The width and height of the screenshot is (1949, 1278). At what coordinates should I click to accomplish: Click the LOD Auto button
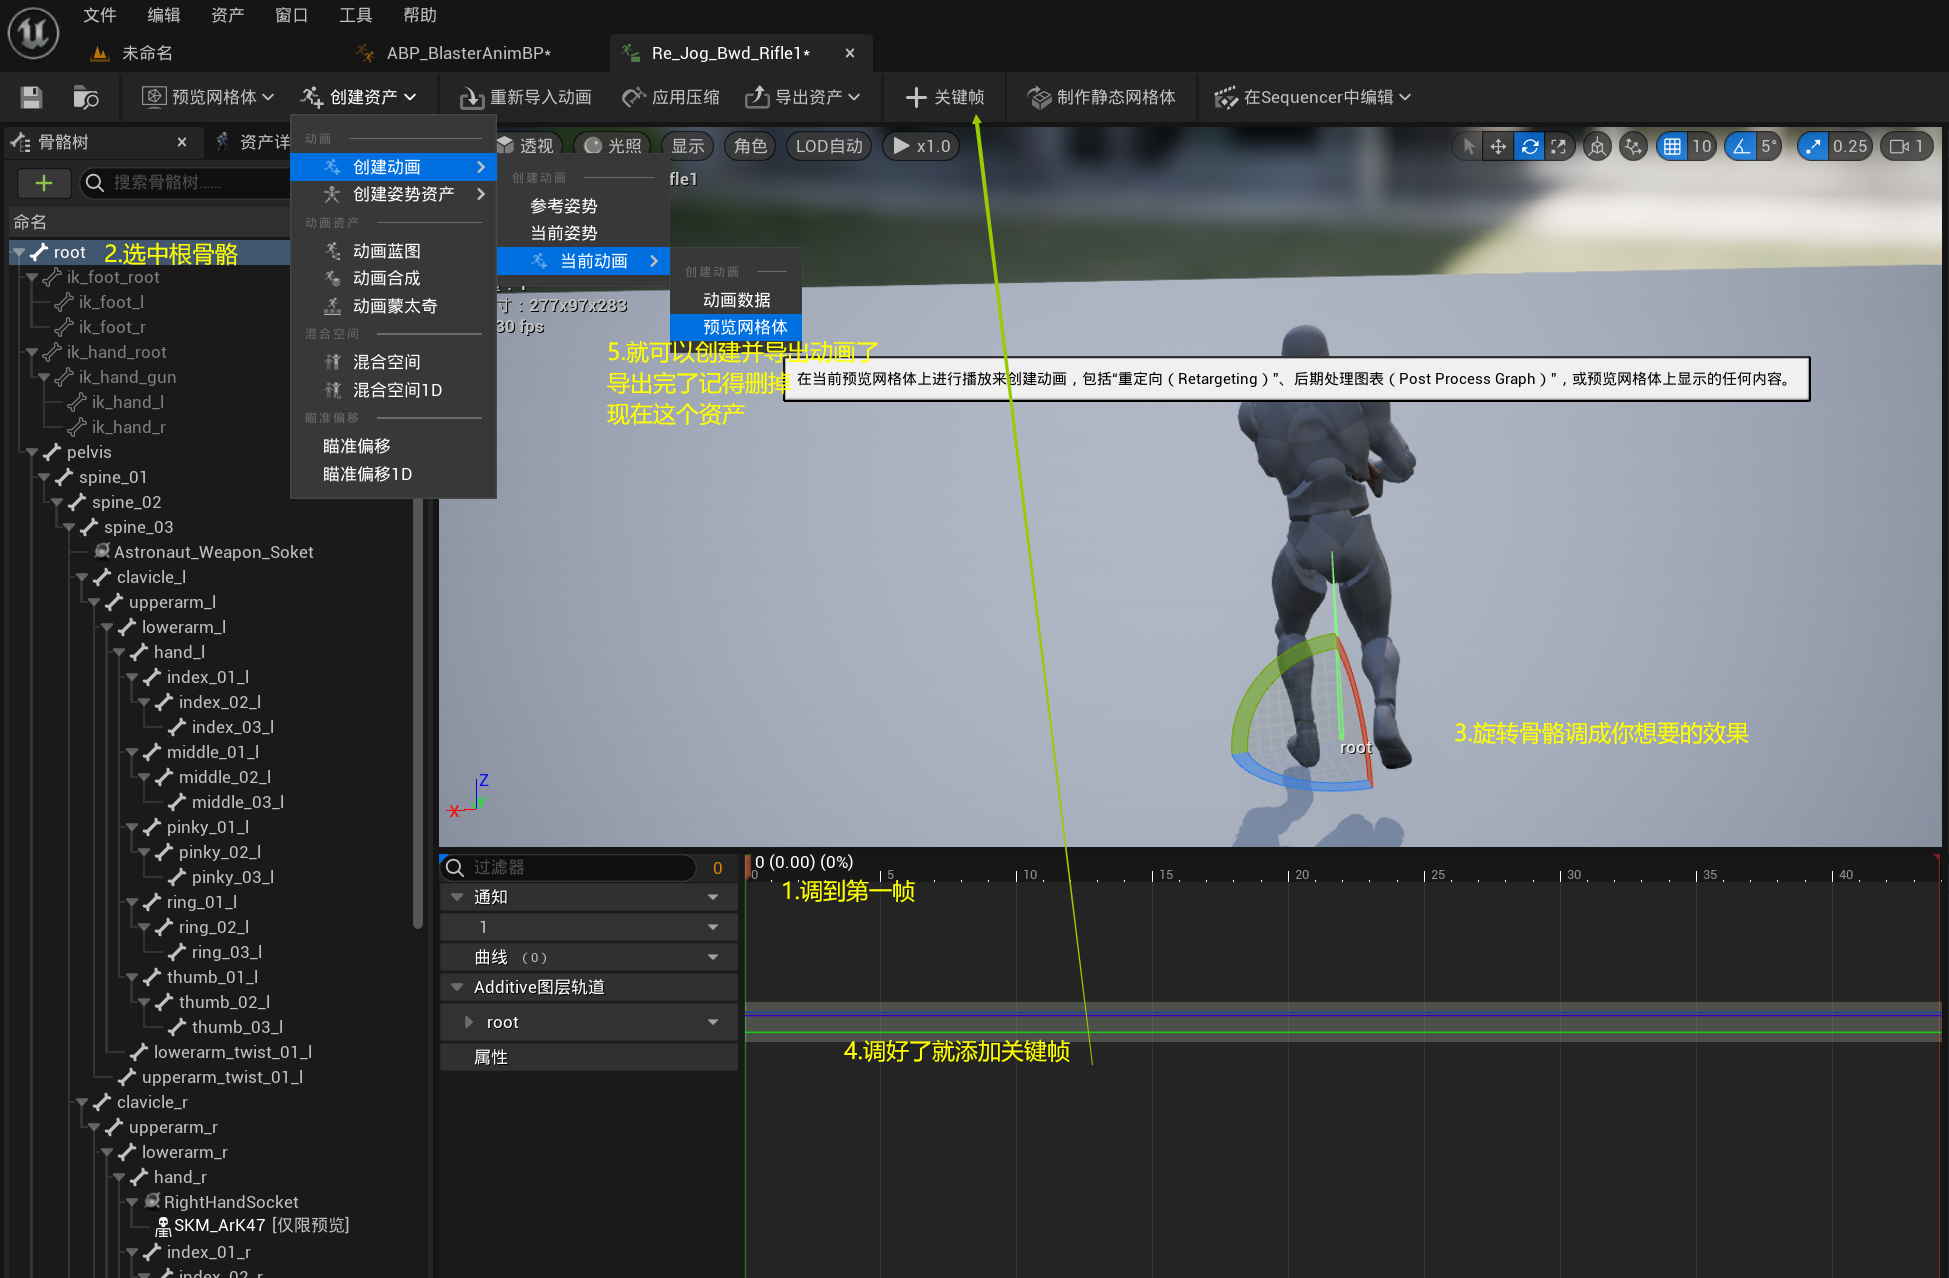pyautogui.click(x=829, y=146)
